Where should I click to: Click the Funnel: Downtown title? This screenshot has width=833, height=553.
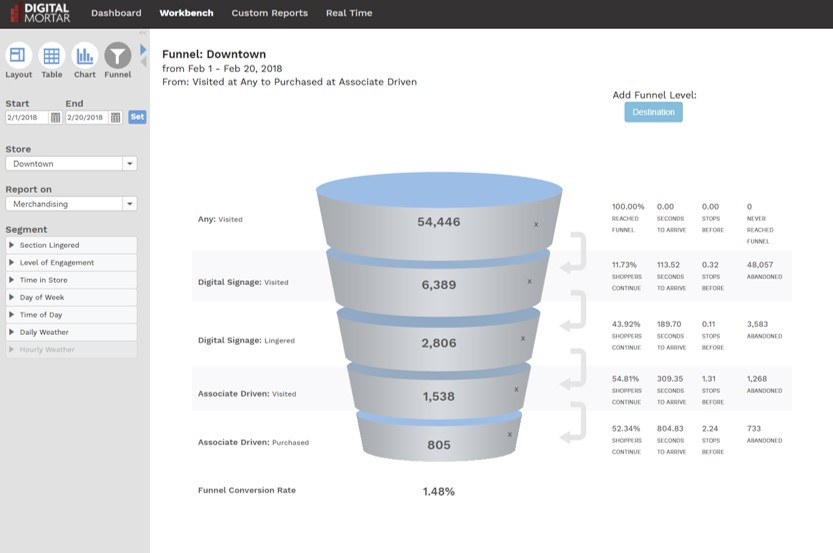214,54
